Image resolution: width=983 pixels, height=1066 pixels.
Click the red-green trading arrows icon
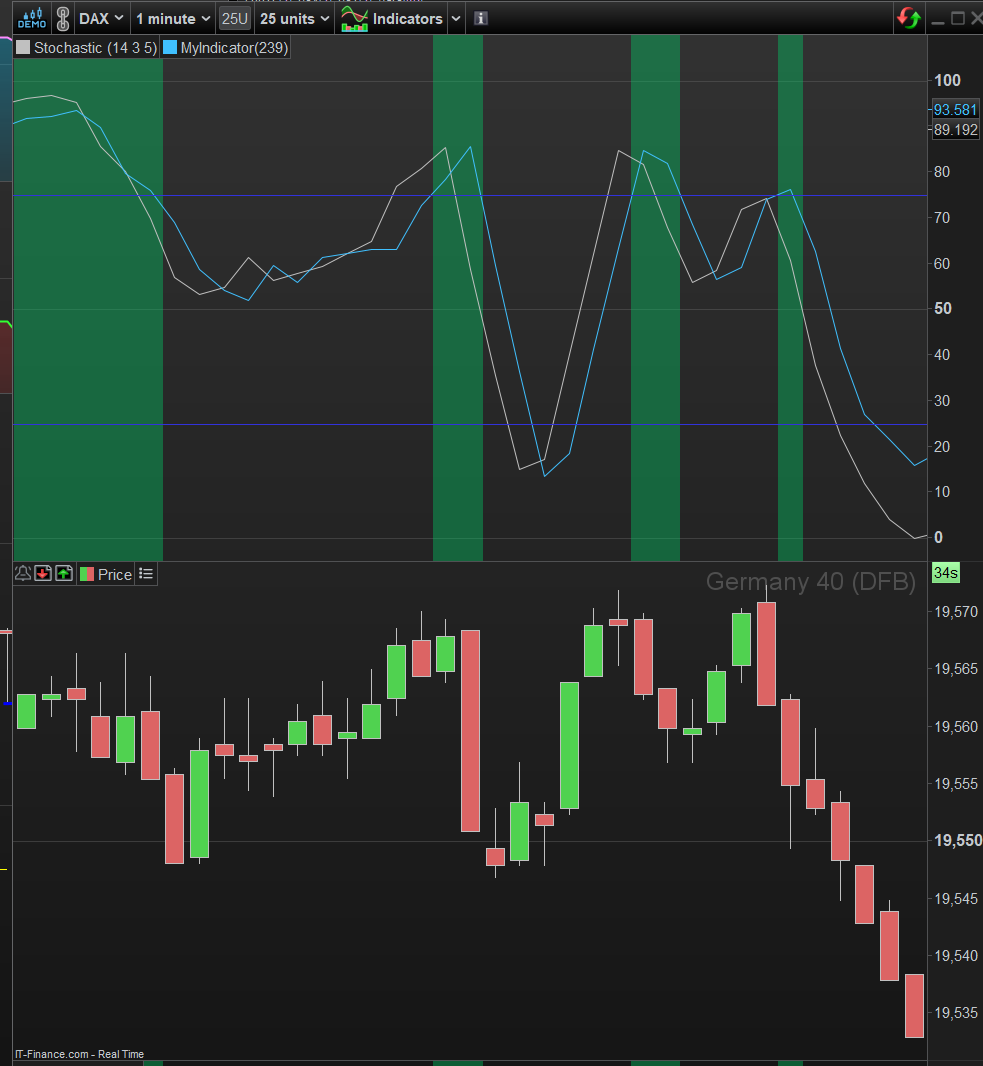(x=909, y=18)
